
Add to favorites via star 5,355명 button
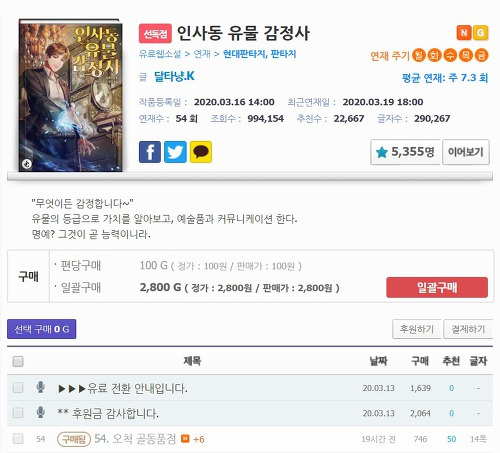coord(405,152)
